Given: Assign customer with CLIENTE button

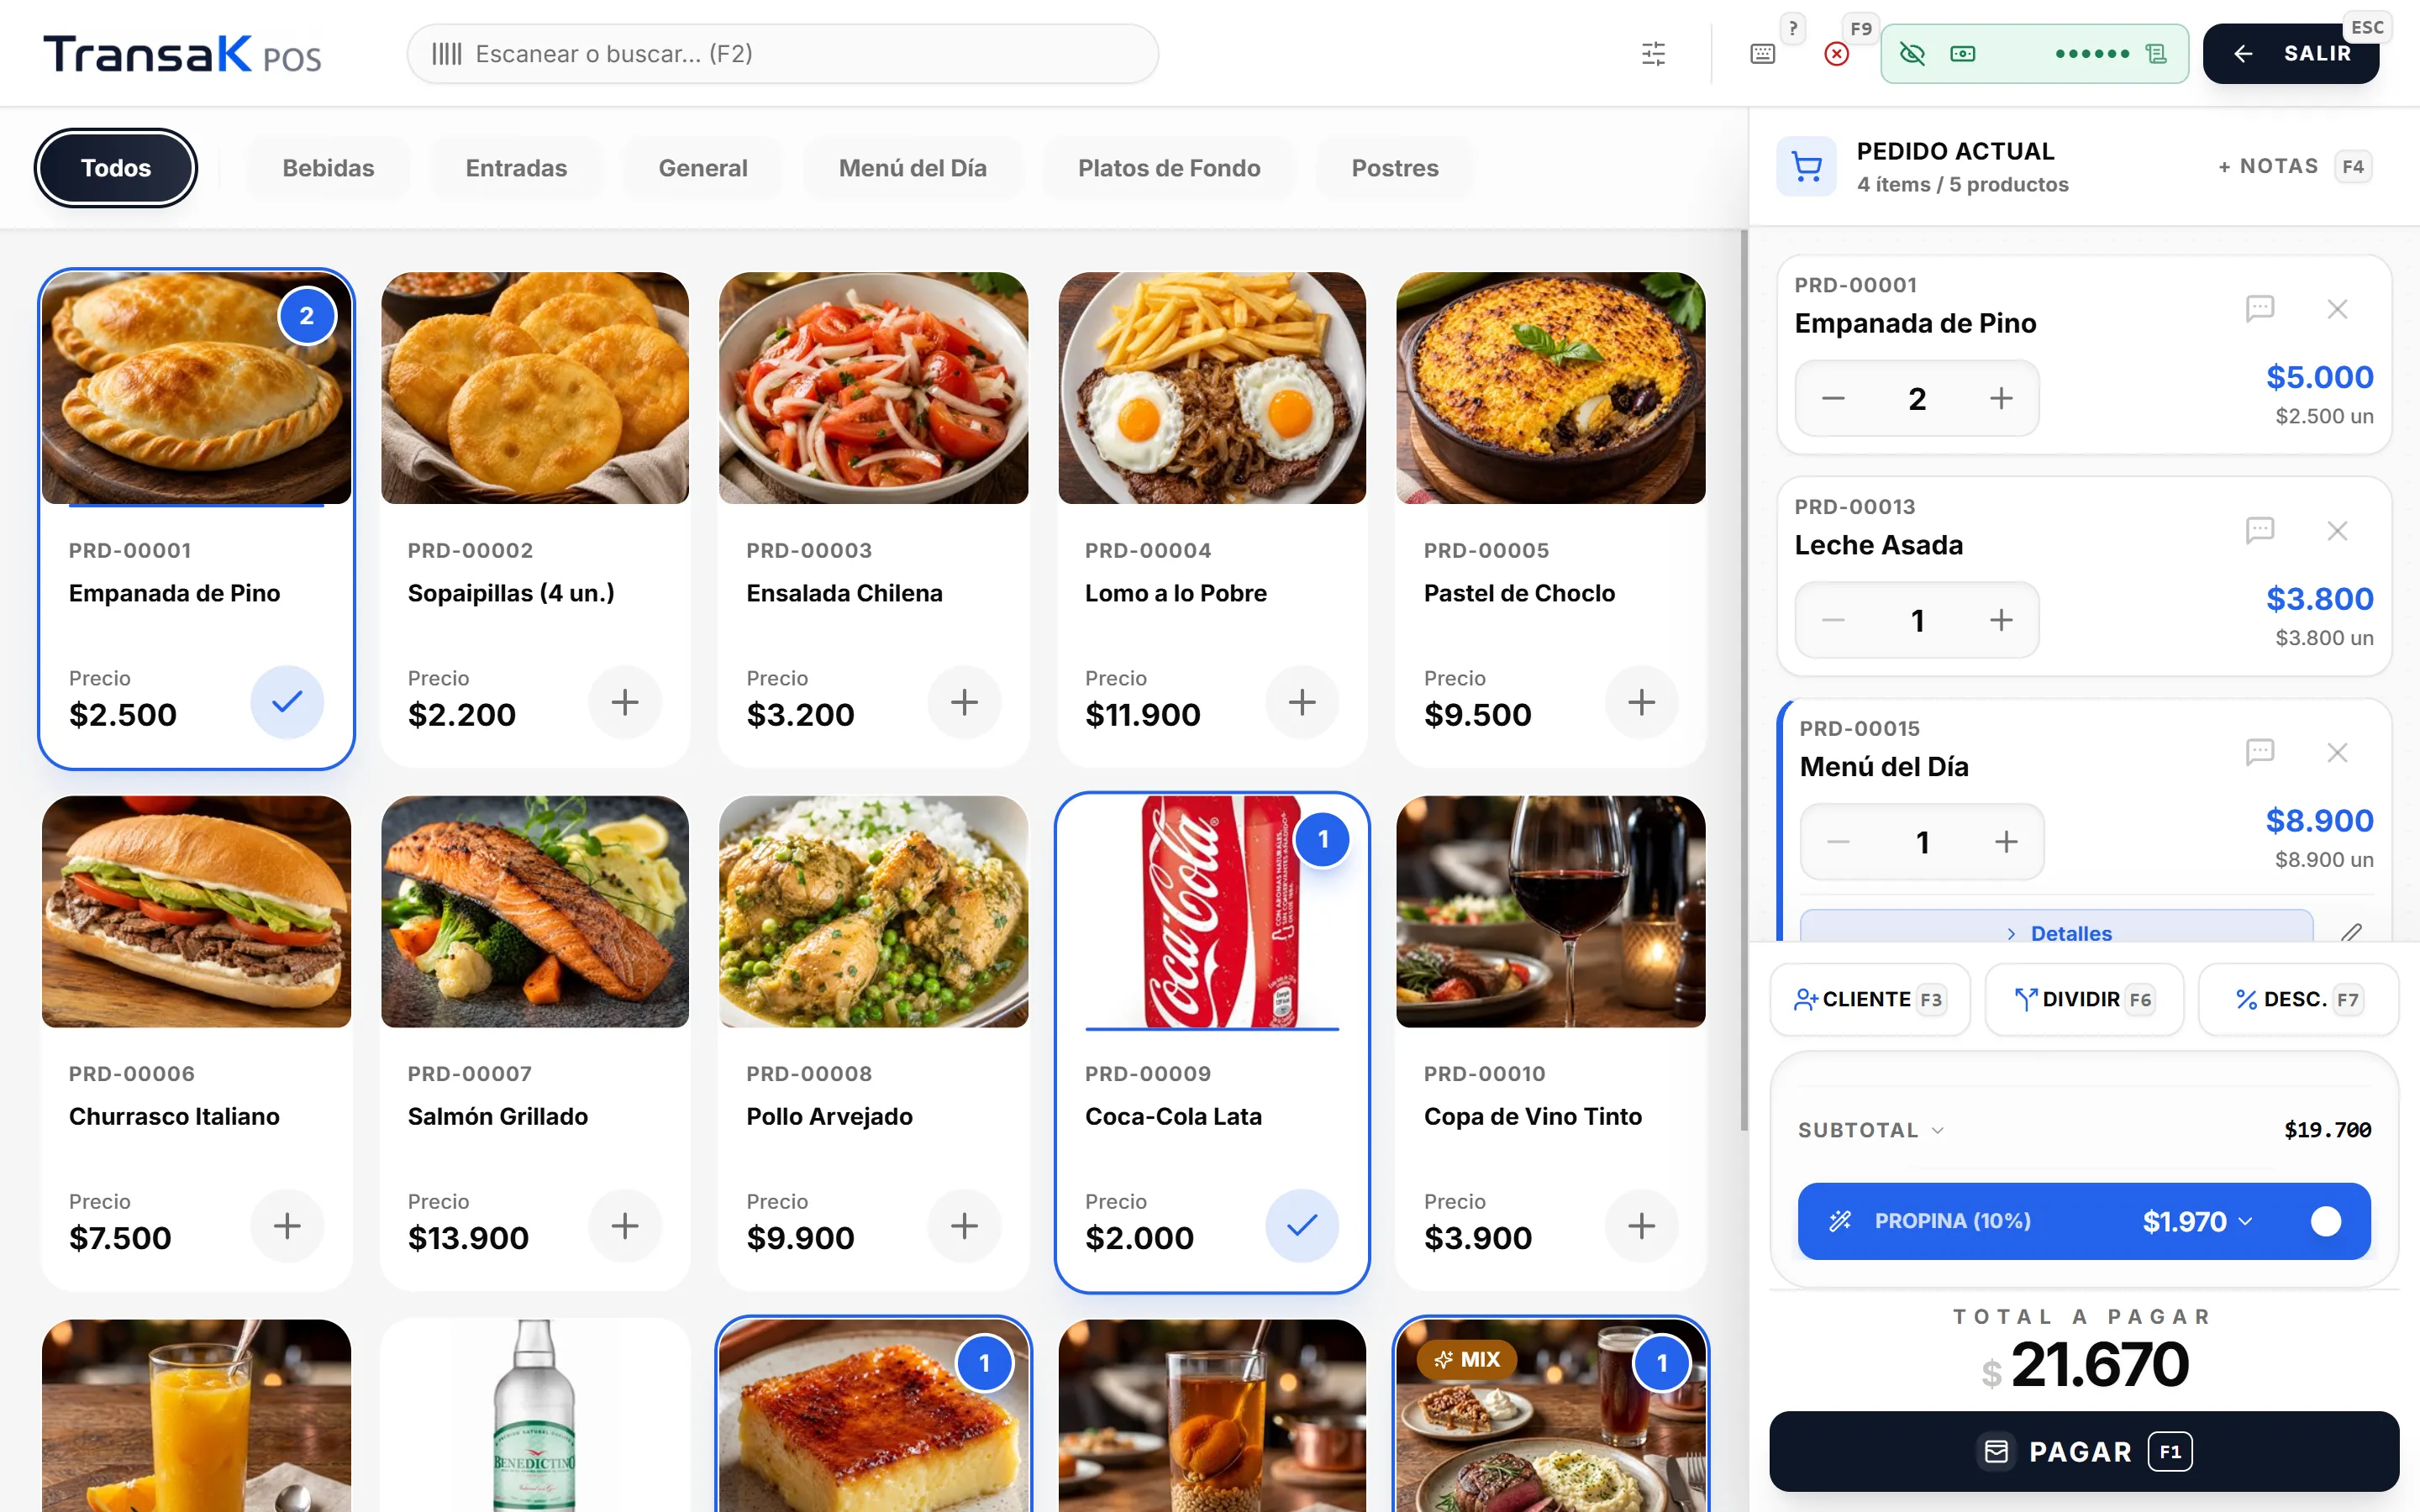Looking at the screenshot, I should pos(1870,999).
